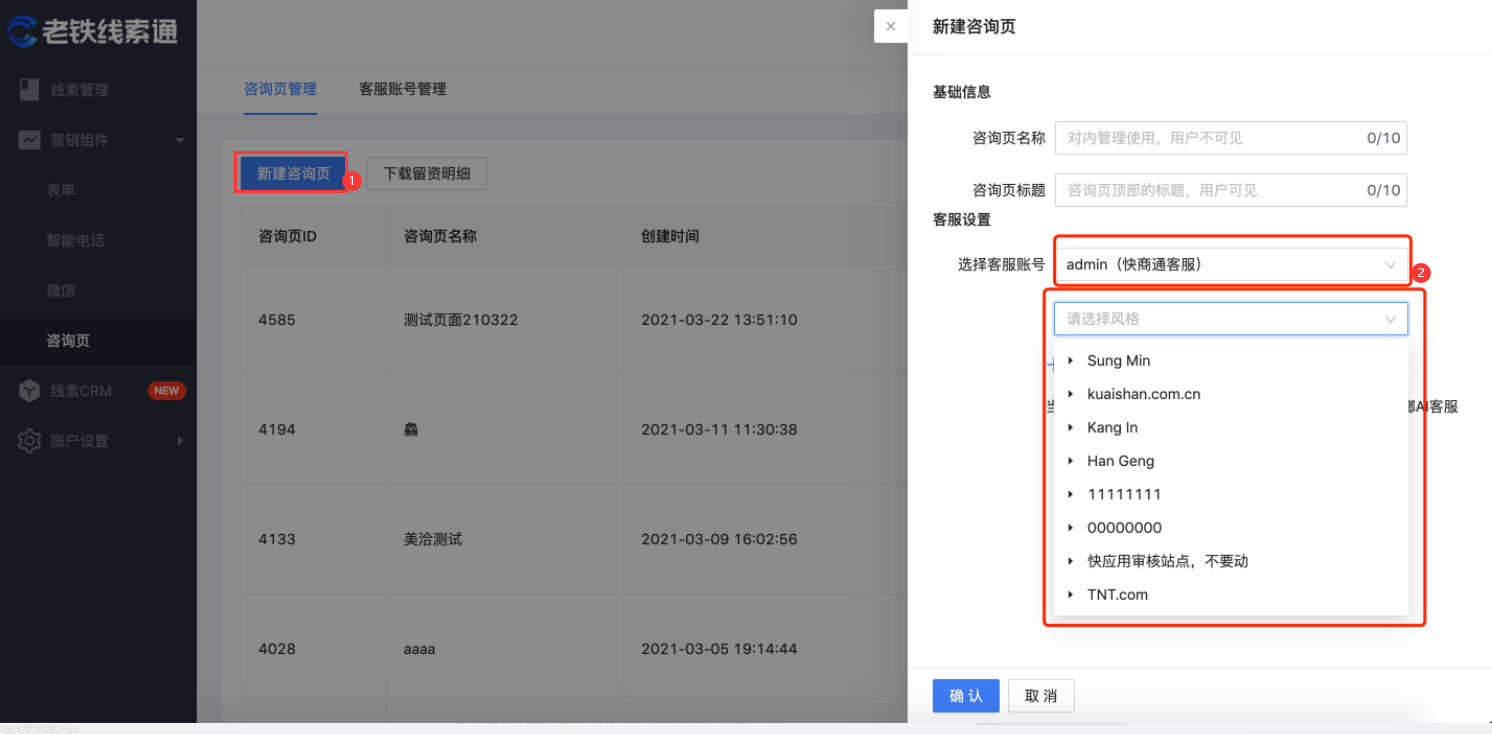Switch to the 客服账号管理 tab
This screenshot has height=734, width=1492.
pos(402,89)
